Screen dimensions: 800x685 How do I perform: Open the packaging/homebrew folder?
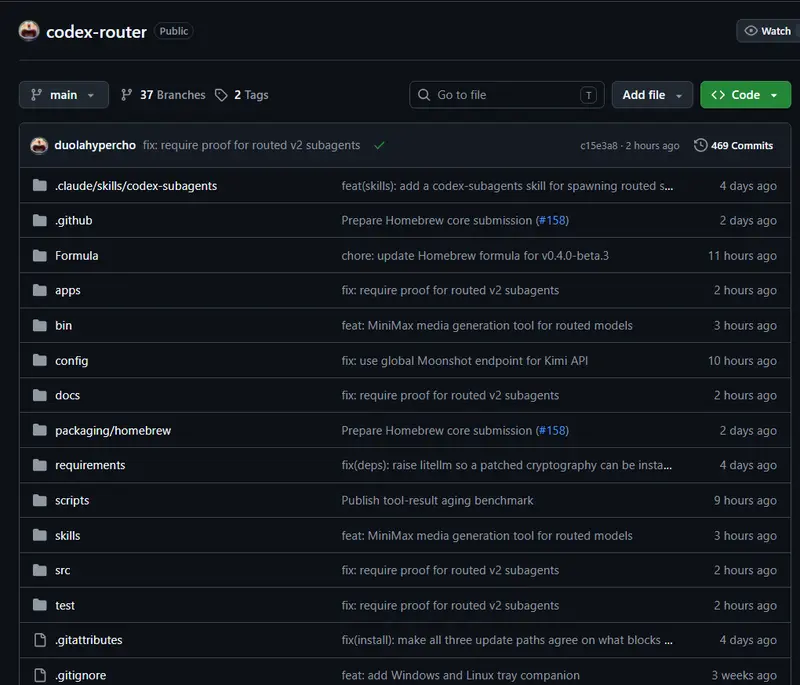(x=113, y=430)
